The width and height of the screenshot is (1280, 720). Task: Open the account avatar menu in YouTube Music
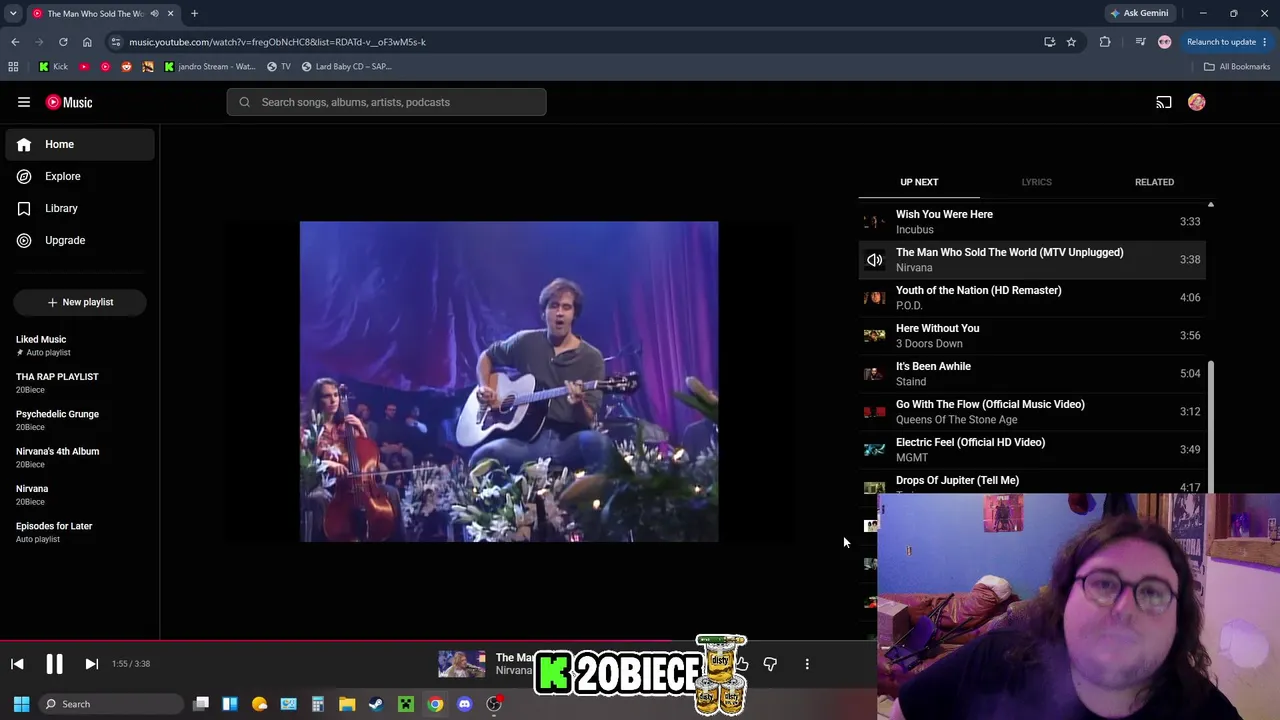1197,102
